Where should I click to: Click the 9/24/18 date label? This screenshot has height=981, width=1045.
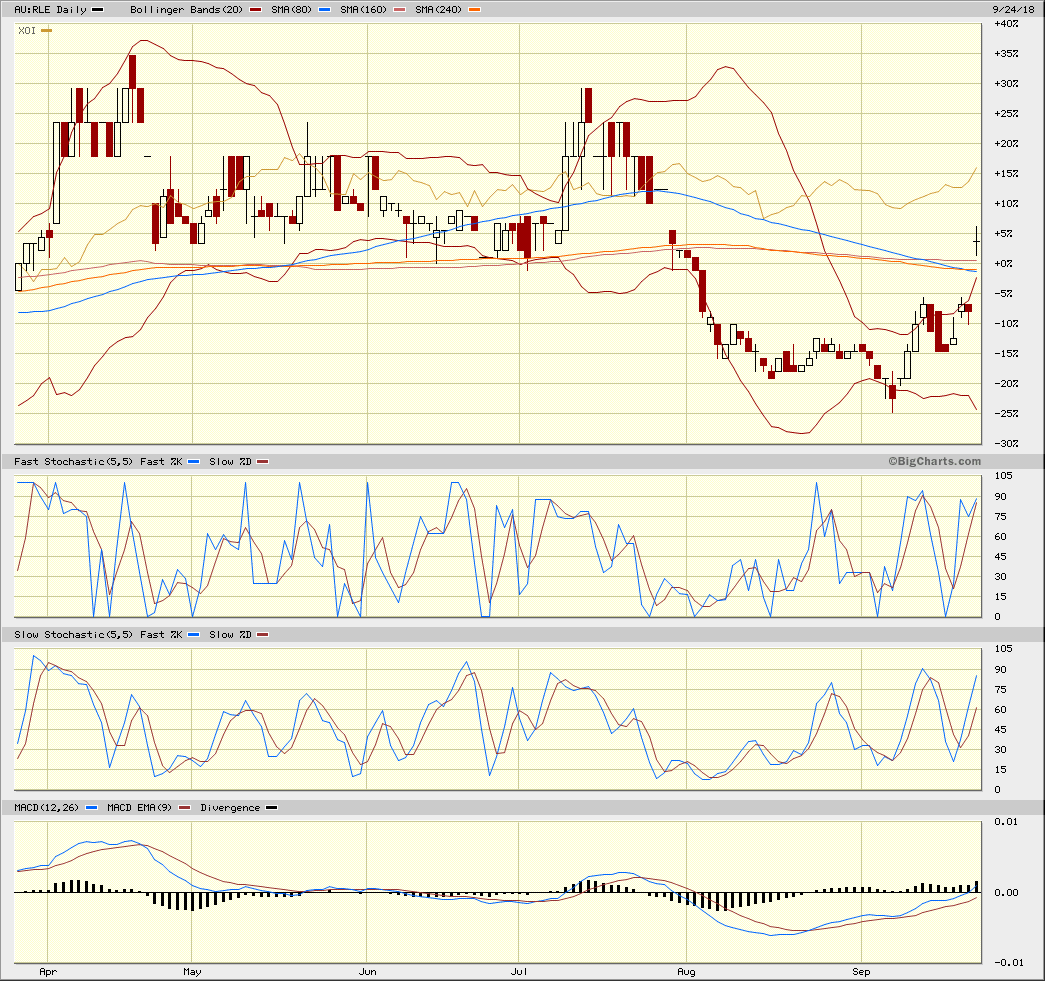(1014, 10)
